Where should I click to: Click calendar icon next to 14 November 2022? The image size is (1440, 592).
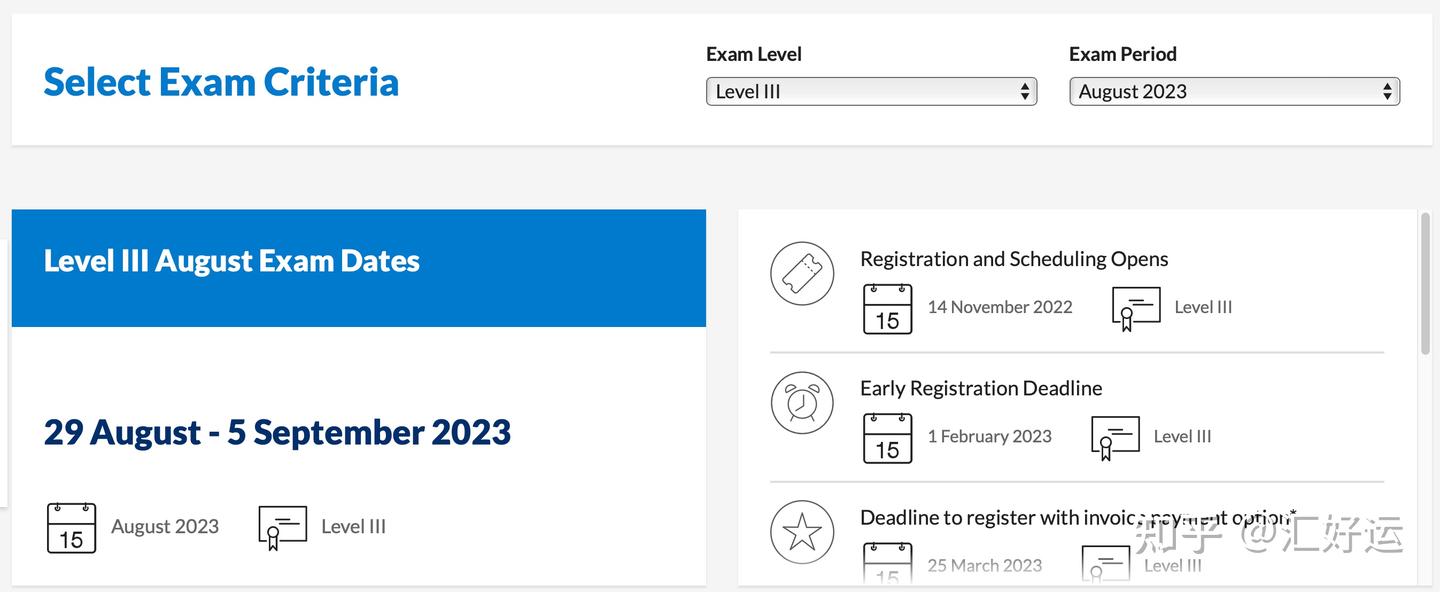tap(888, 309)
